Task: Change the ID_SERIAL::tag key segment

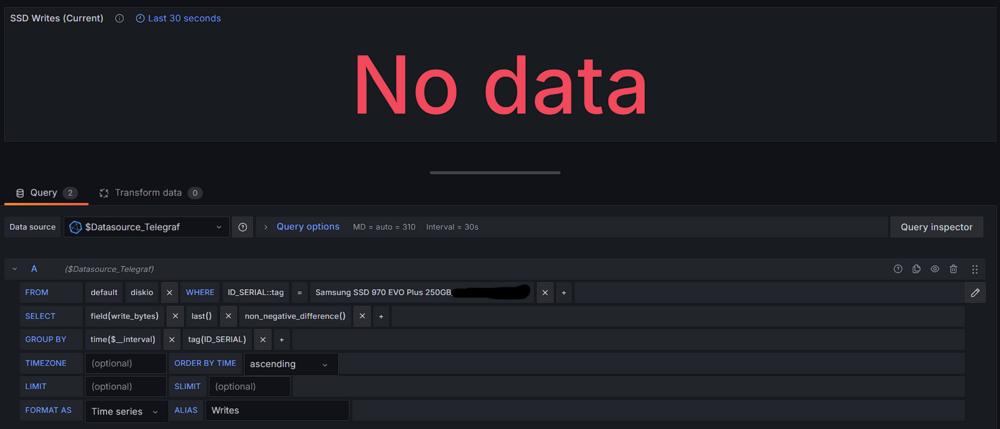Action: (x=256, y=293)
